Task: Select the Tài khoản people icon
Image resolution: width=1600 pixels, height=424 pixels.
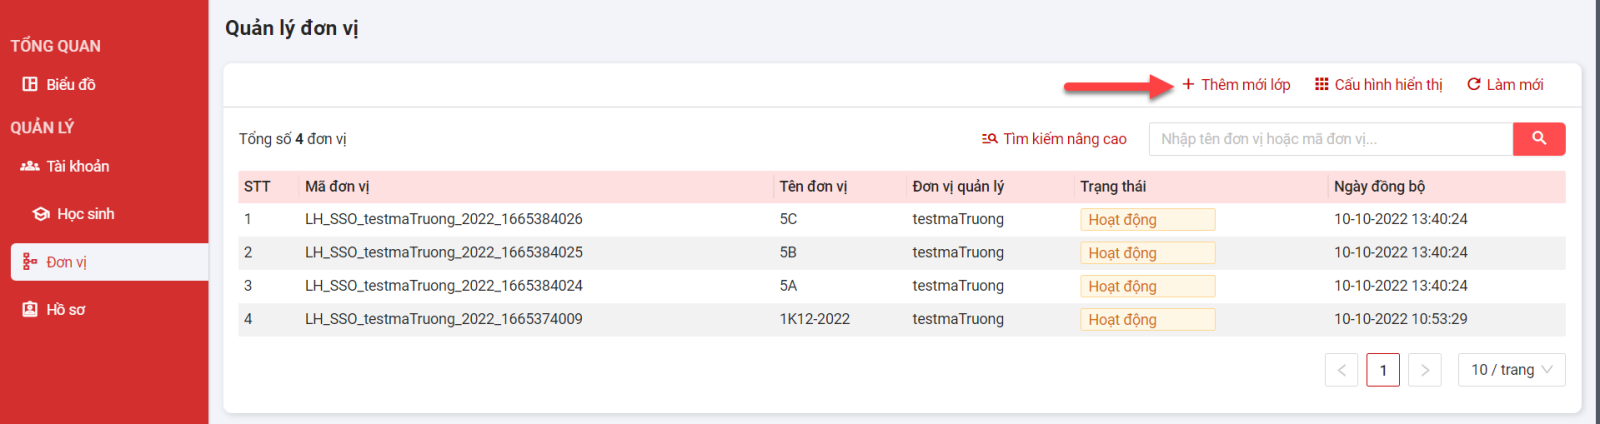Action: click(x=30, y=166)
